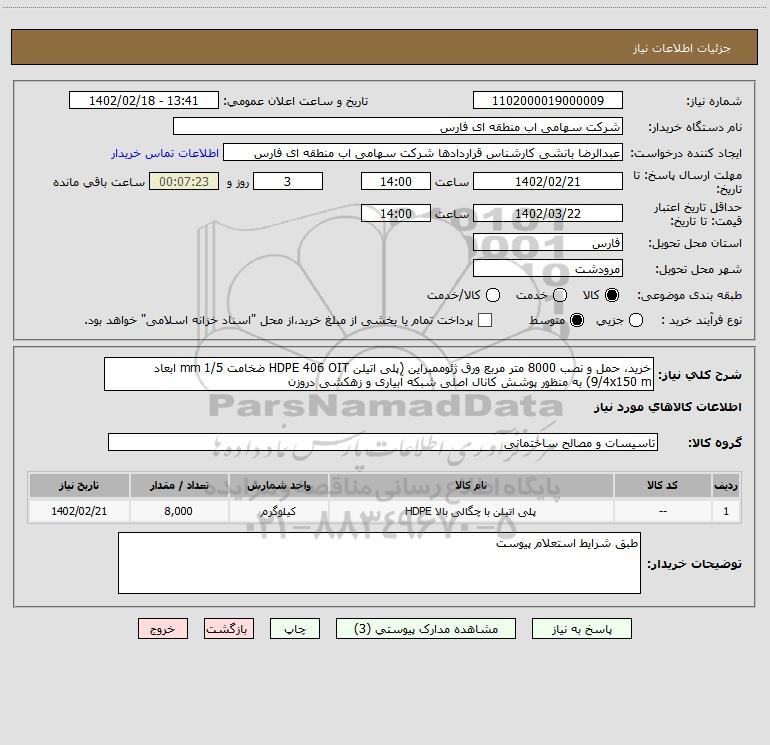Screen dimensions: 770x745
Task: Click the announcement date field 1402/02/18 - 13:41
Action: pyautogui.click(x=144, y=101)
